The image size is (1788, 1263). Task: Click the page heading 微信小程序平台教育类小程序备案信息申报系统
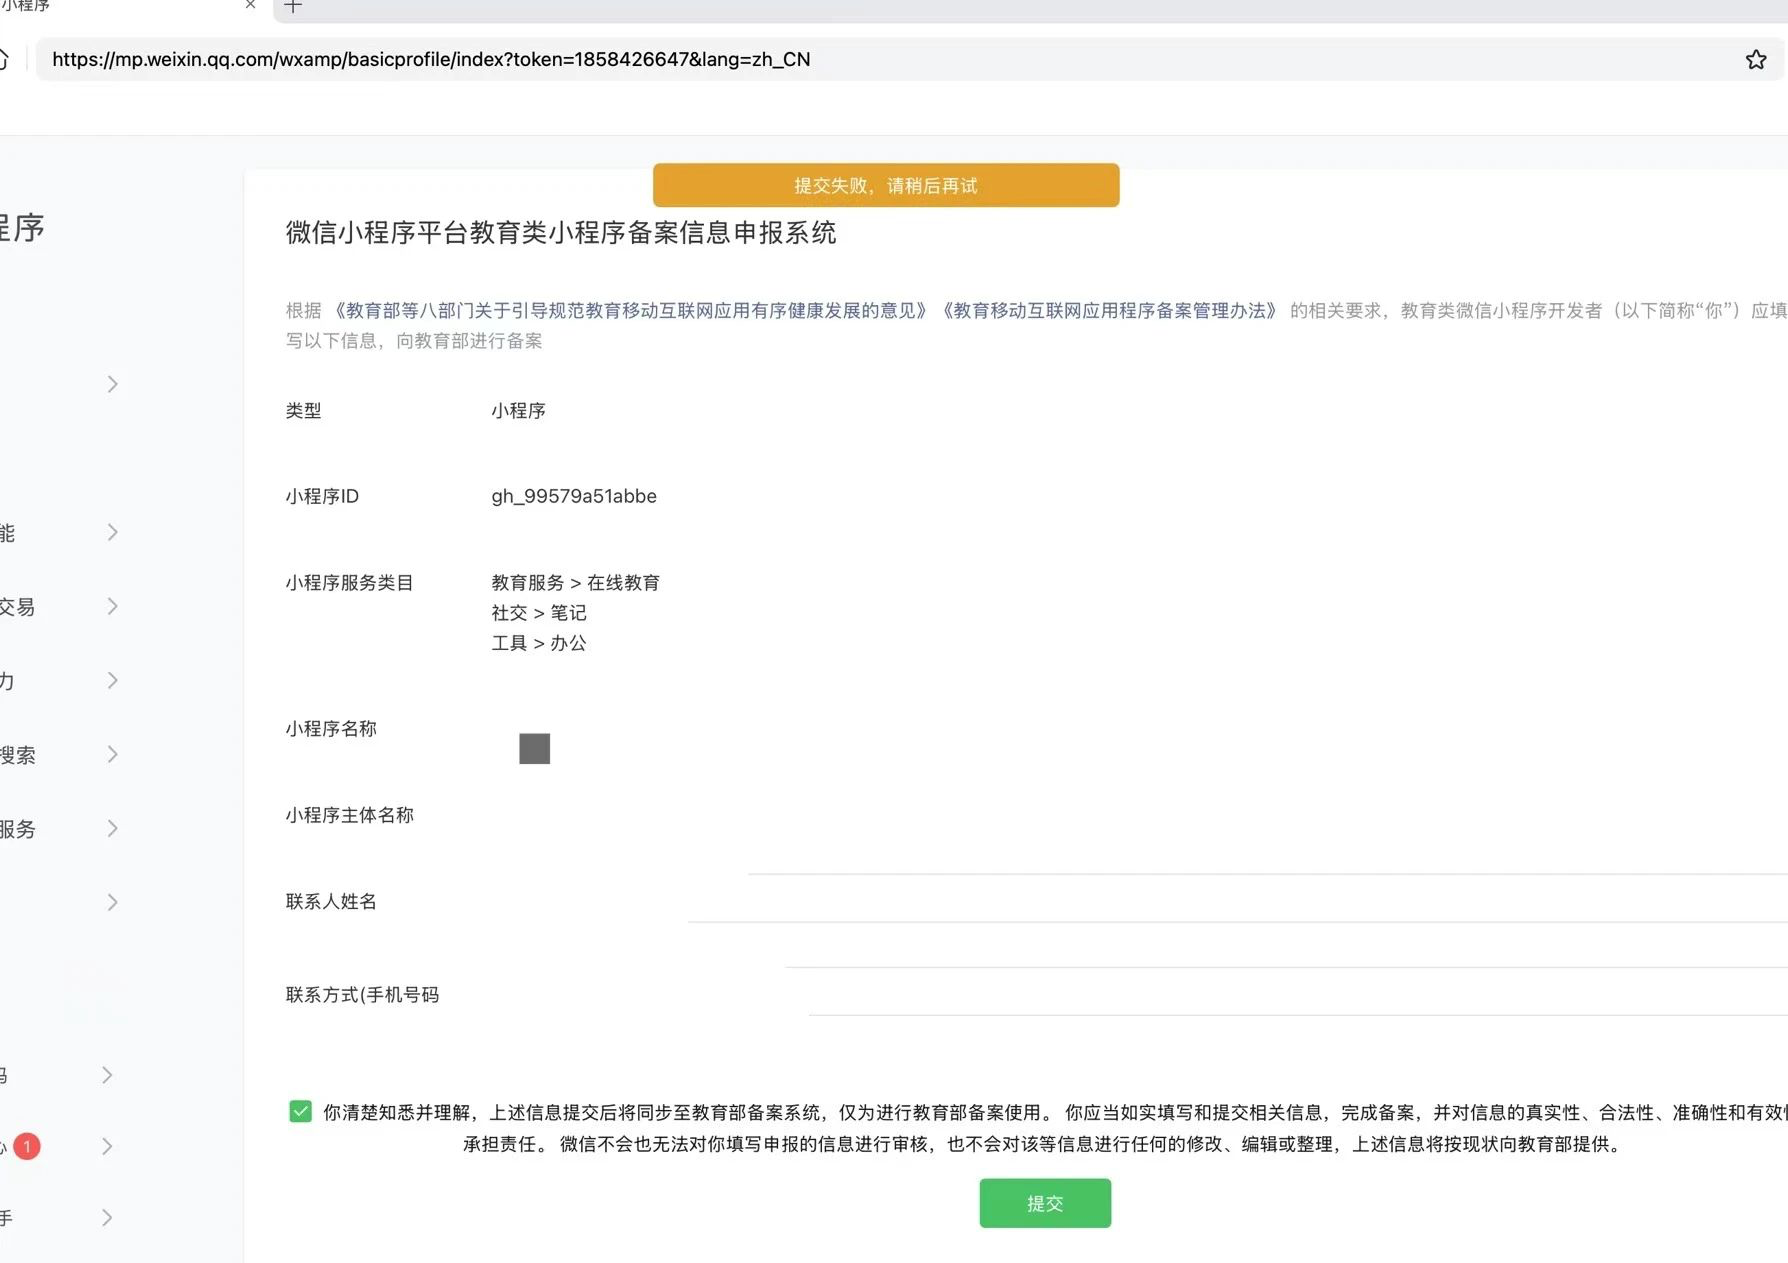pos(561,233)
